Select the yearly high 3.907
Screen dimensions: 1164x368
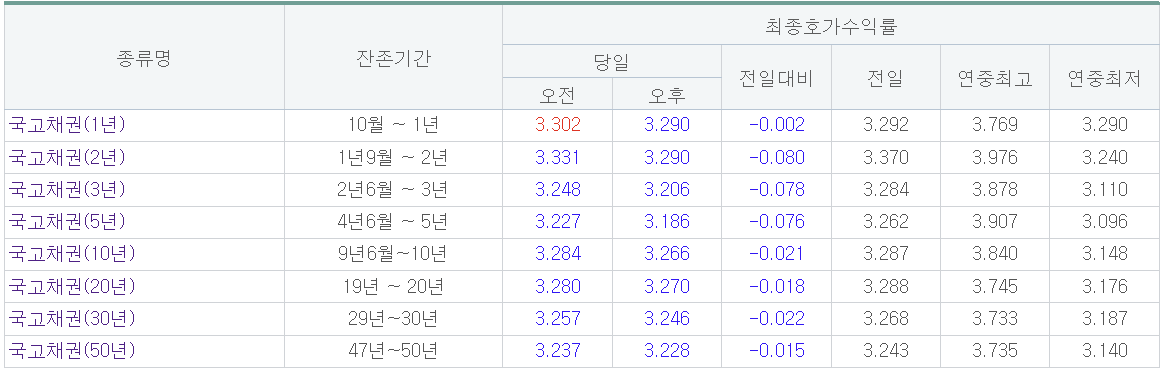[995, 222]
